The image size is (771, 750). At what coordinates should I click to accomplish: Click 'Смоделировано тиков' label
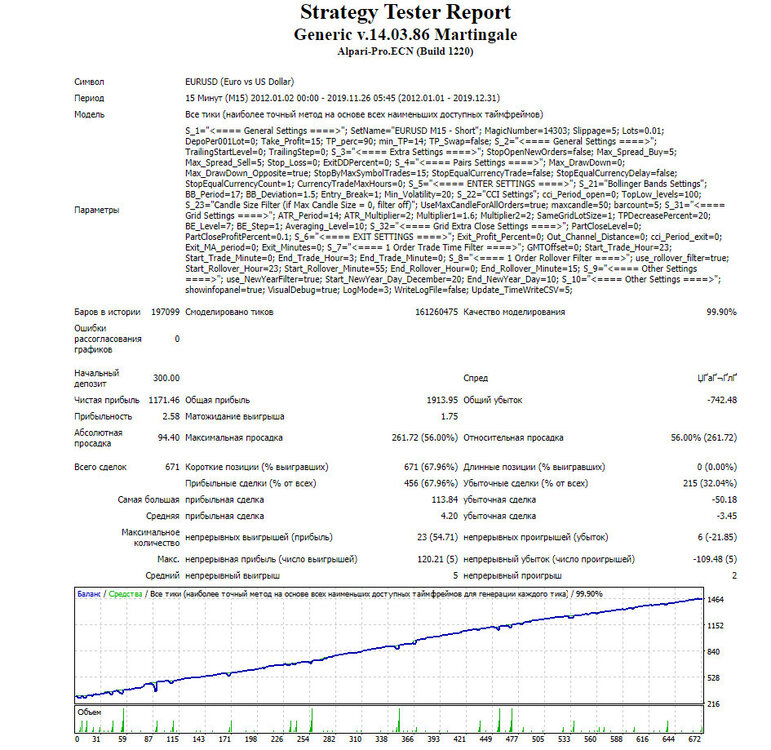point(229,312)
